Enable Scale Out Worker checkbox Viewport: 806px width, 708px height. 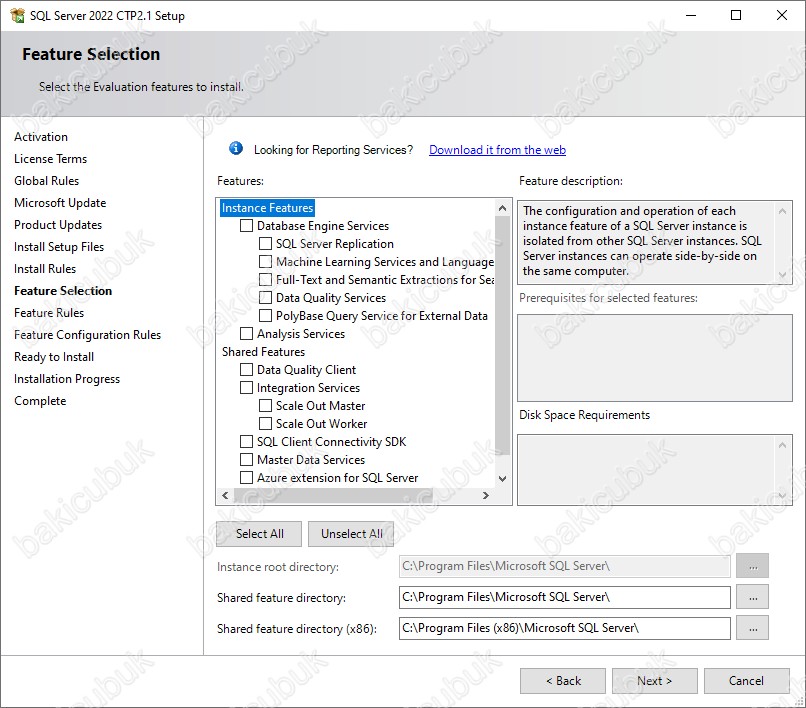click(265, 424)
